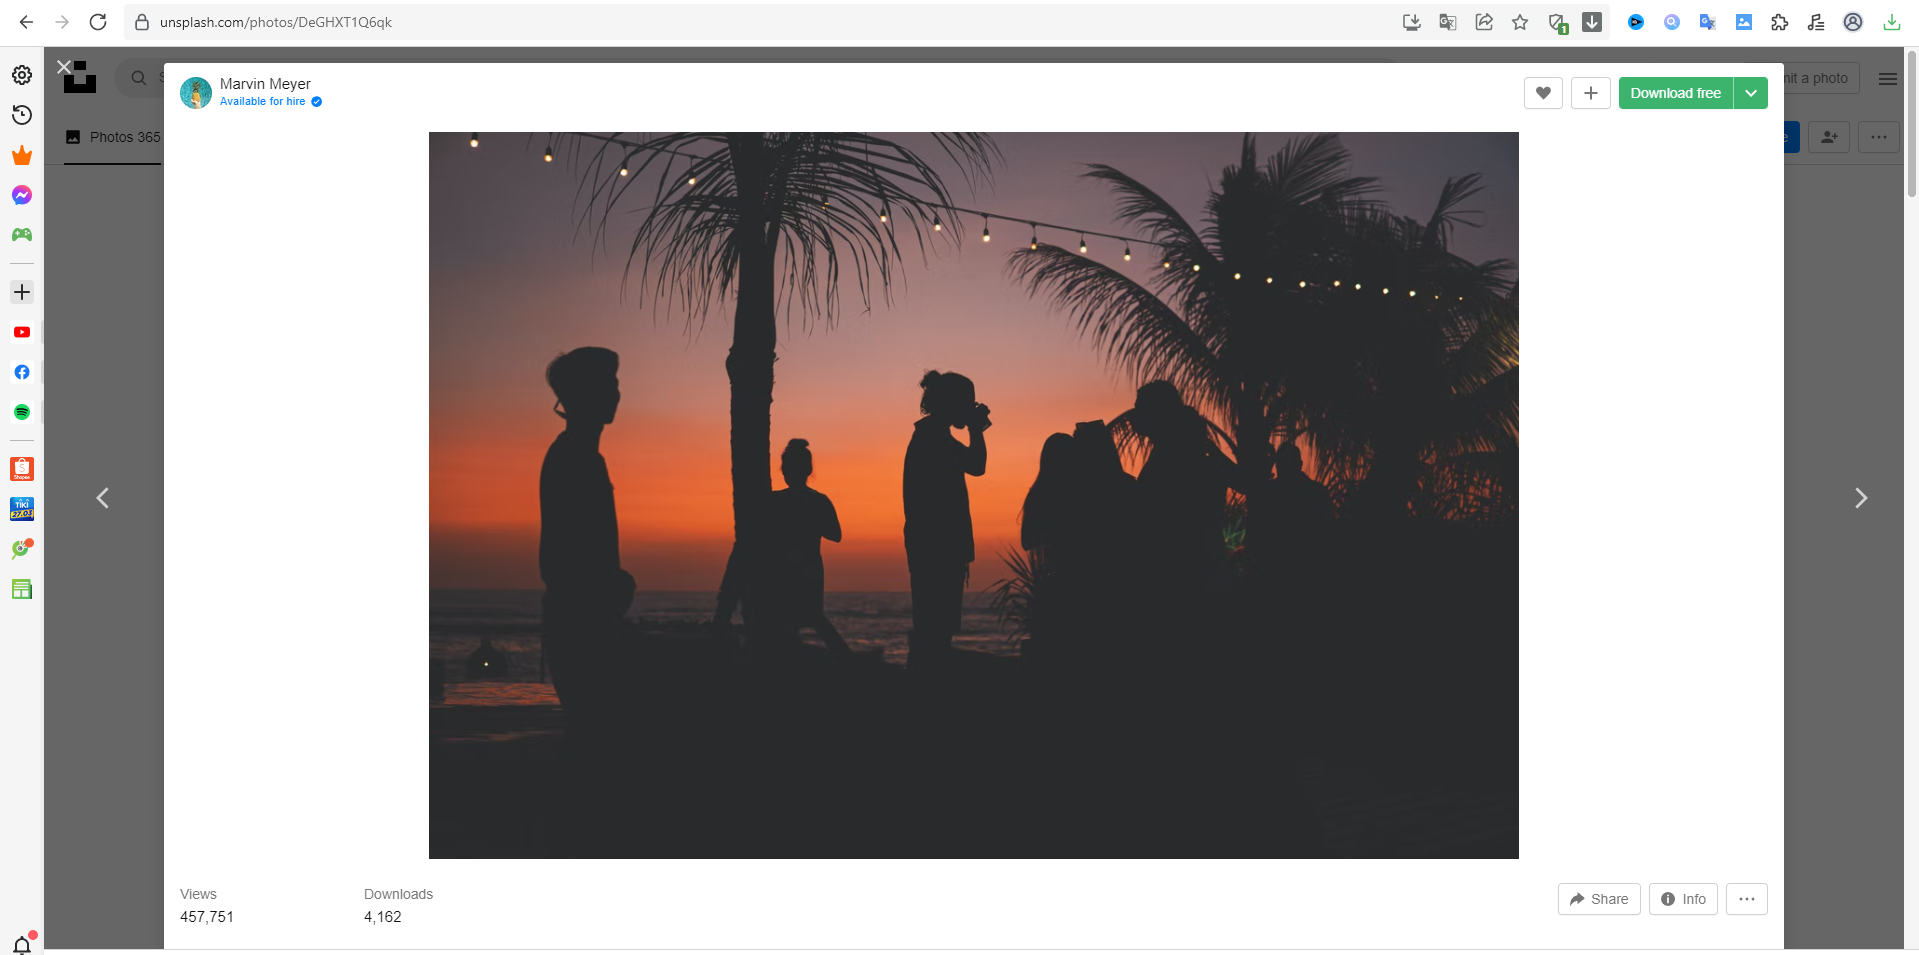1919x955 pixels.
Task: Share the photo
Action: 1599,899
